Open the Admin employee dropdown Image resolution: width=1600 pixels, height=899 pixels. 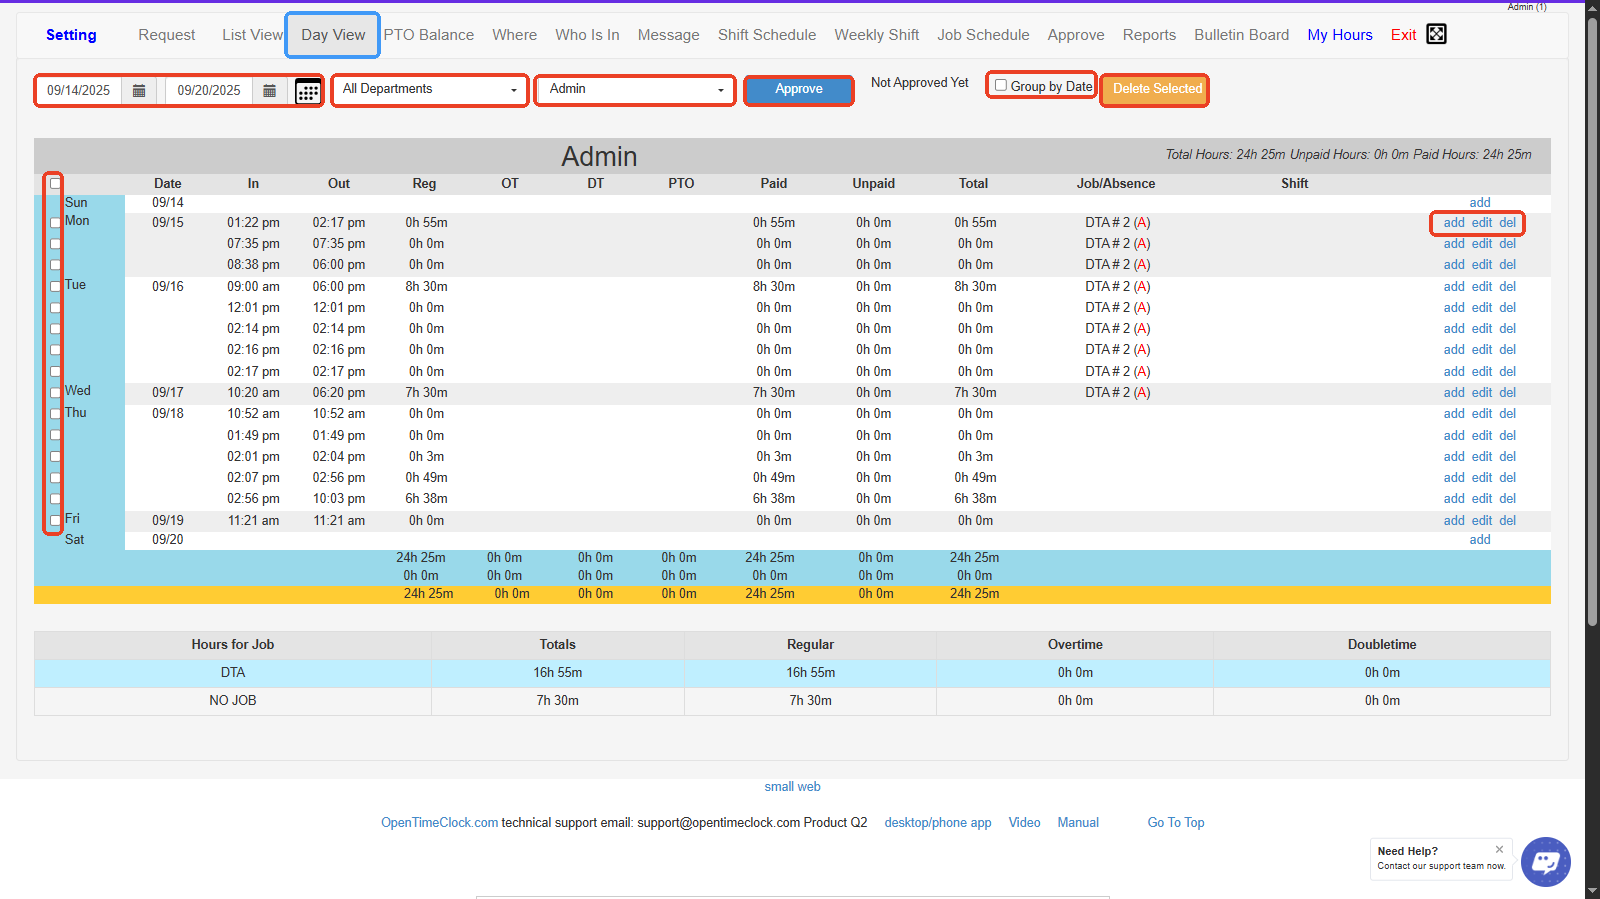click(635, 90)
